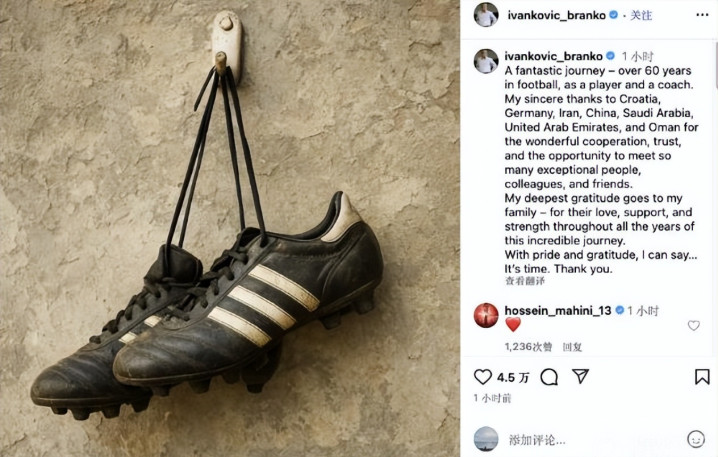Share post with paper plane icon
This screenshot has width=718, height=457.
[x=580, y=376]
